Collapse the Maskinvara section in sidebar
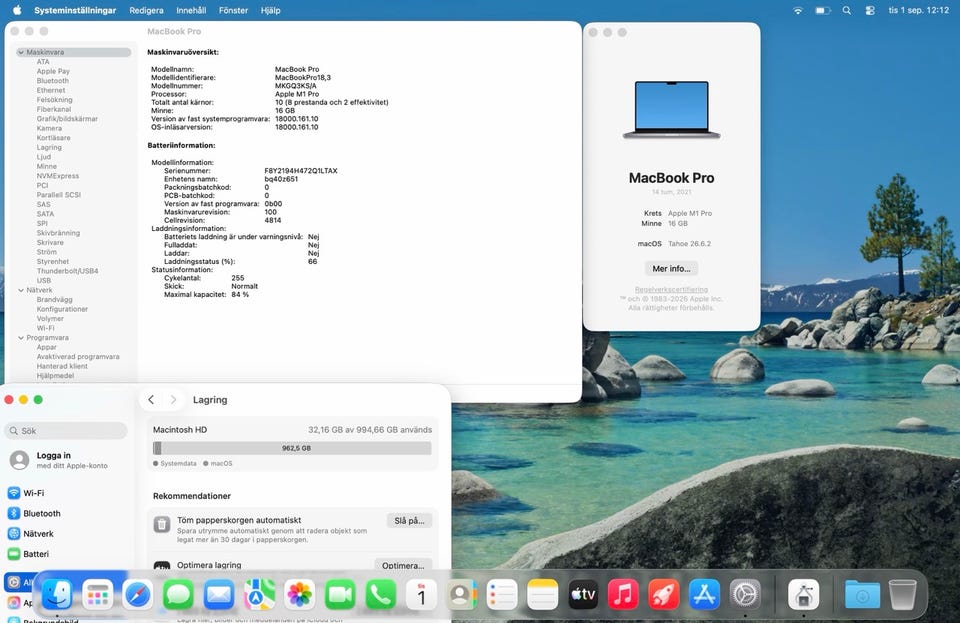960x623 pixels. coord(21,52)
